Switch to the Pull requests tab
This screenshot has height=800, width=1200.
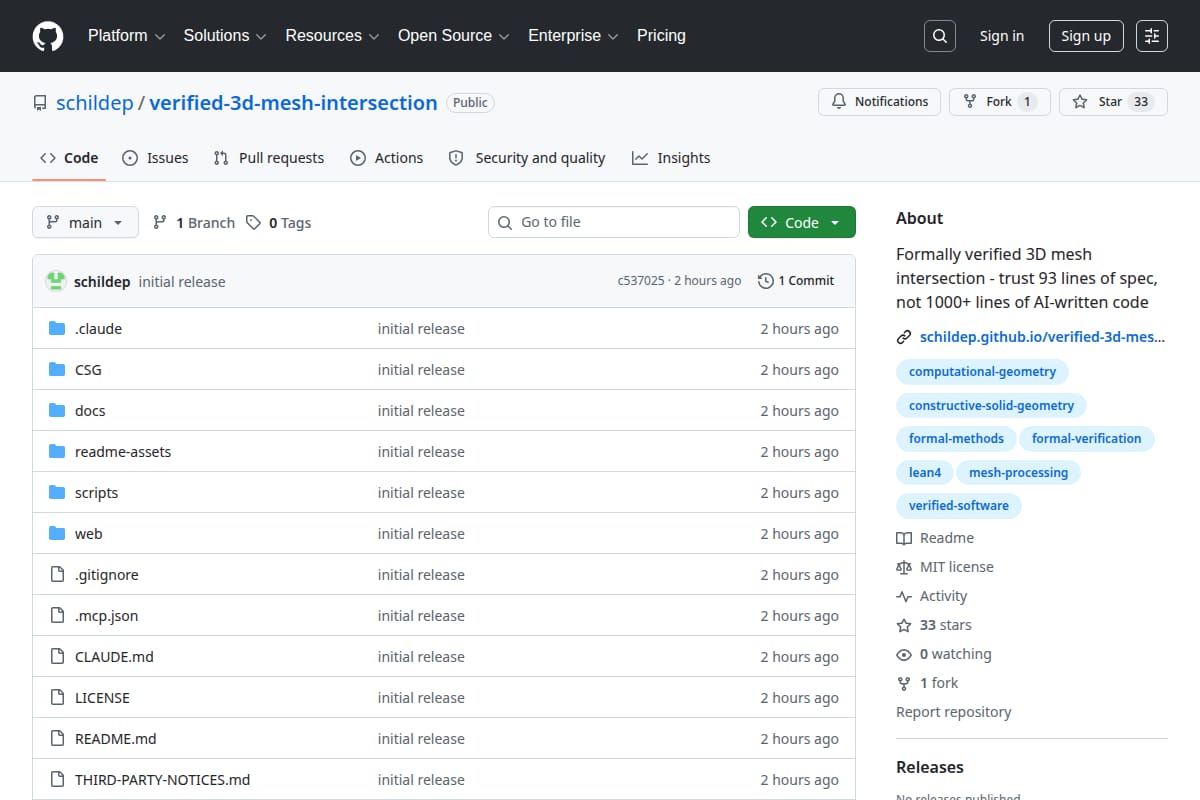[269, 158]
